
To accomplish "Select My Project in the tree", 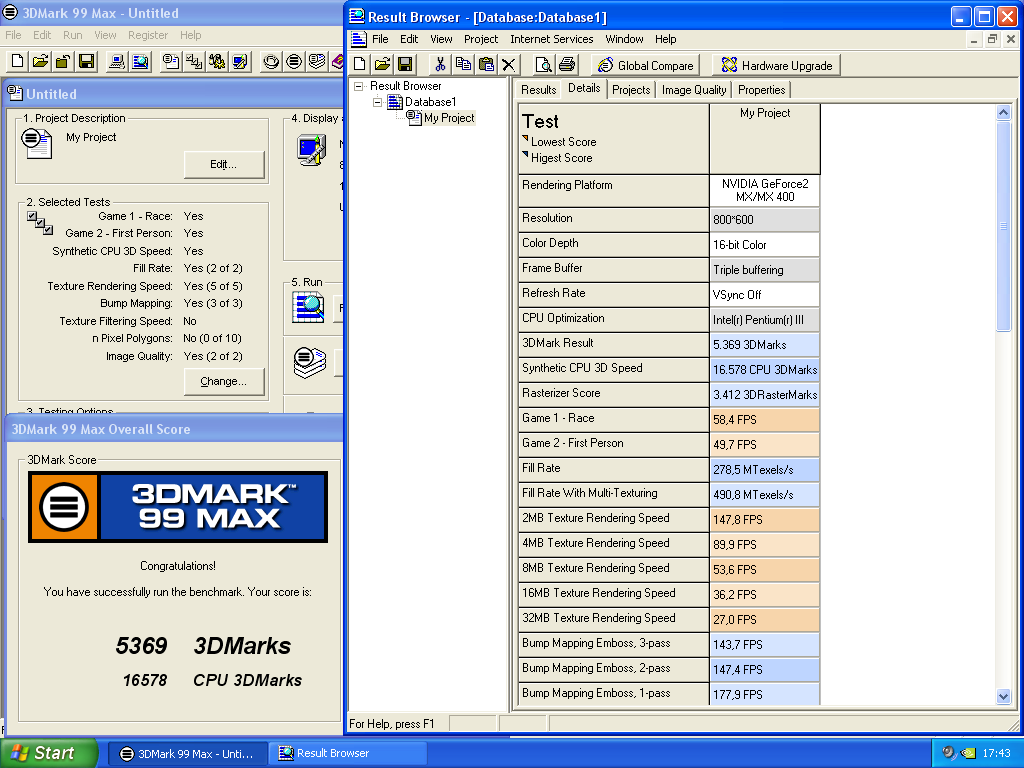I will (449, 118).
